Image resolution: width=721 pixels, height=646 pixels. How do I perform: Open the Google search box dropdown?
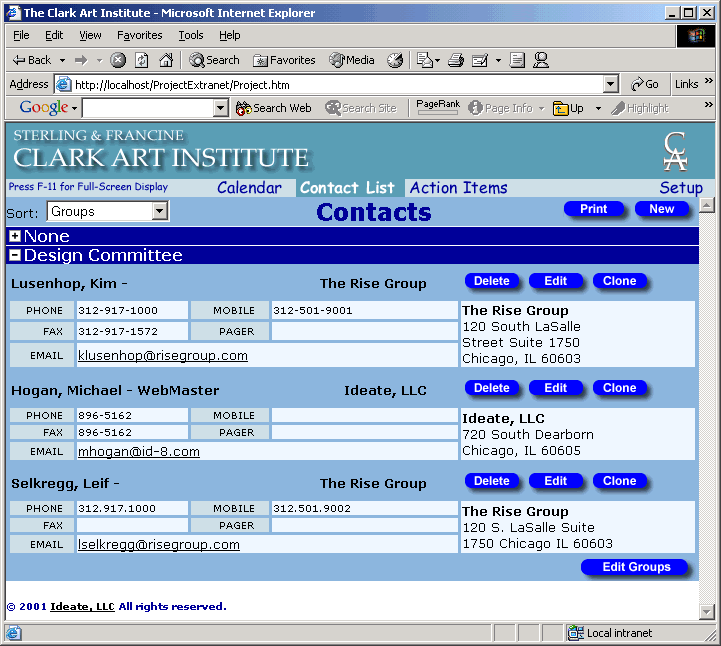point(221,108)
